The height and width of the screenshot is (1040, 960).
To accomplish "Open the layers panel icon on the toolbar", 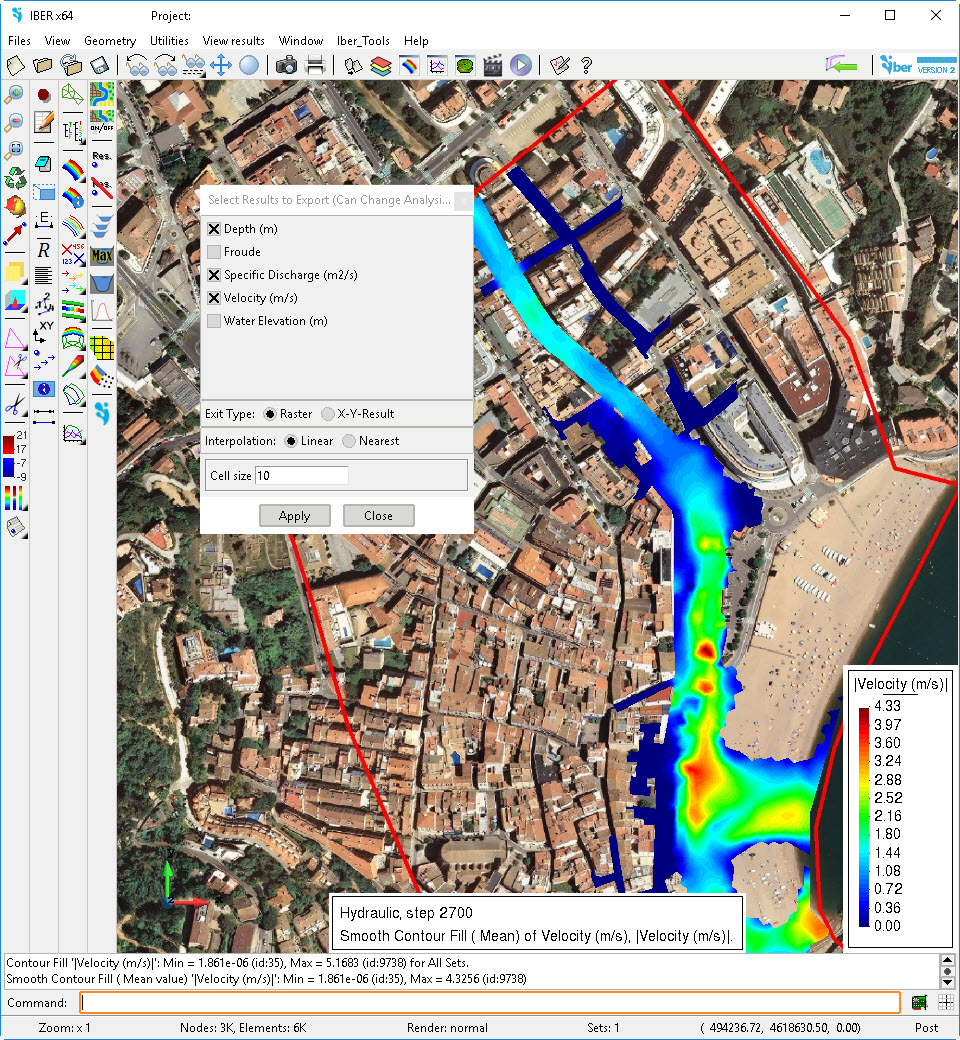I will [x=382, y=65].
